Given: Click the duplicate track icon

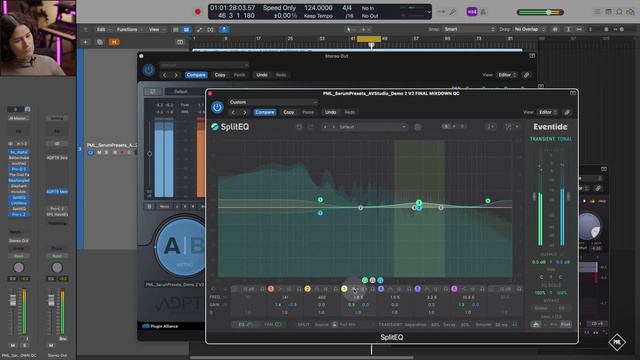Looking at the screenshot, I should point(100,42).
